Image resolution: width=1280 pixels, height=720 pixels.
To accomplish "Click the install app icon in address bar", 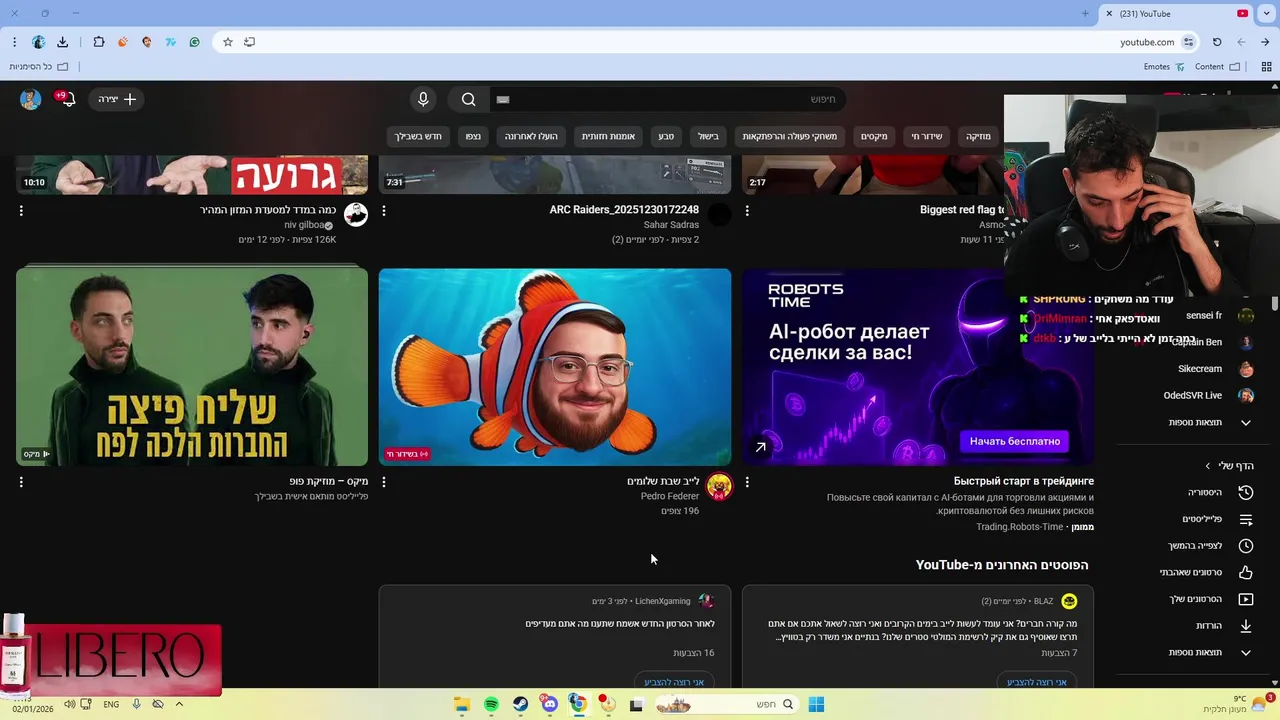I will (249, 42).
